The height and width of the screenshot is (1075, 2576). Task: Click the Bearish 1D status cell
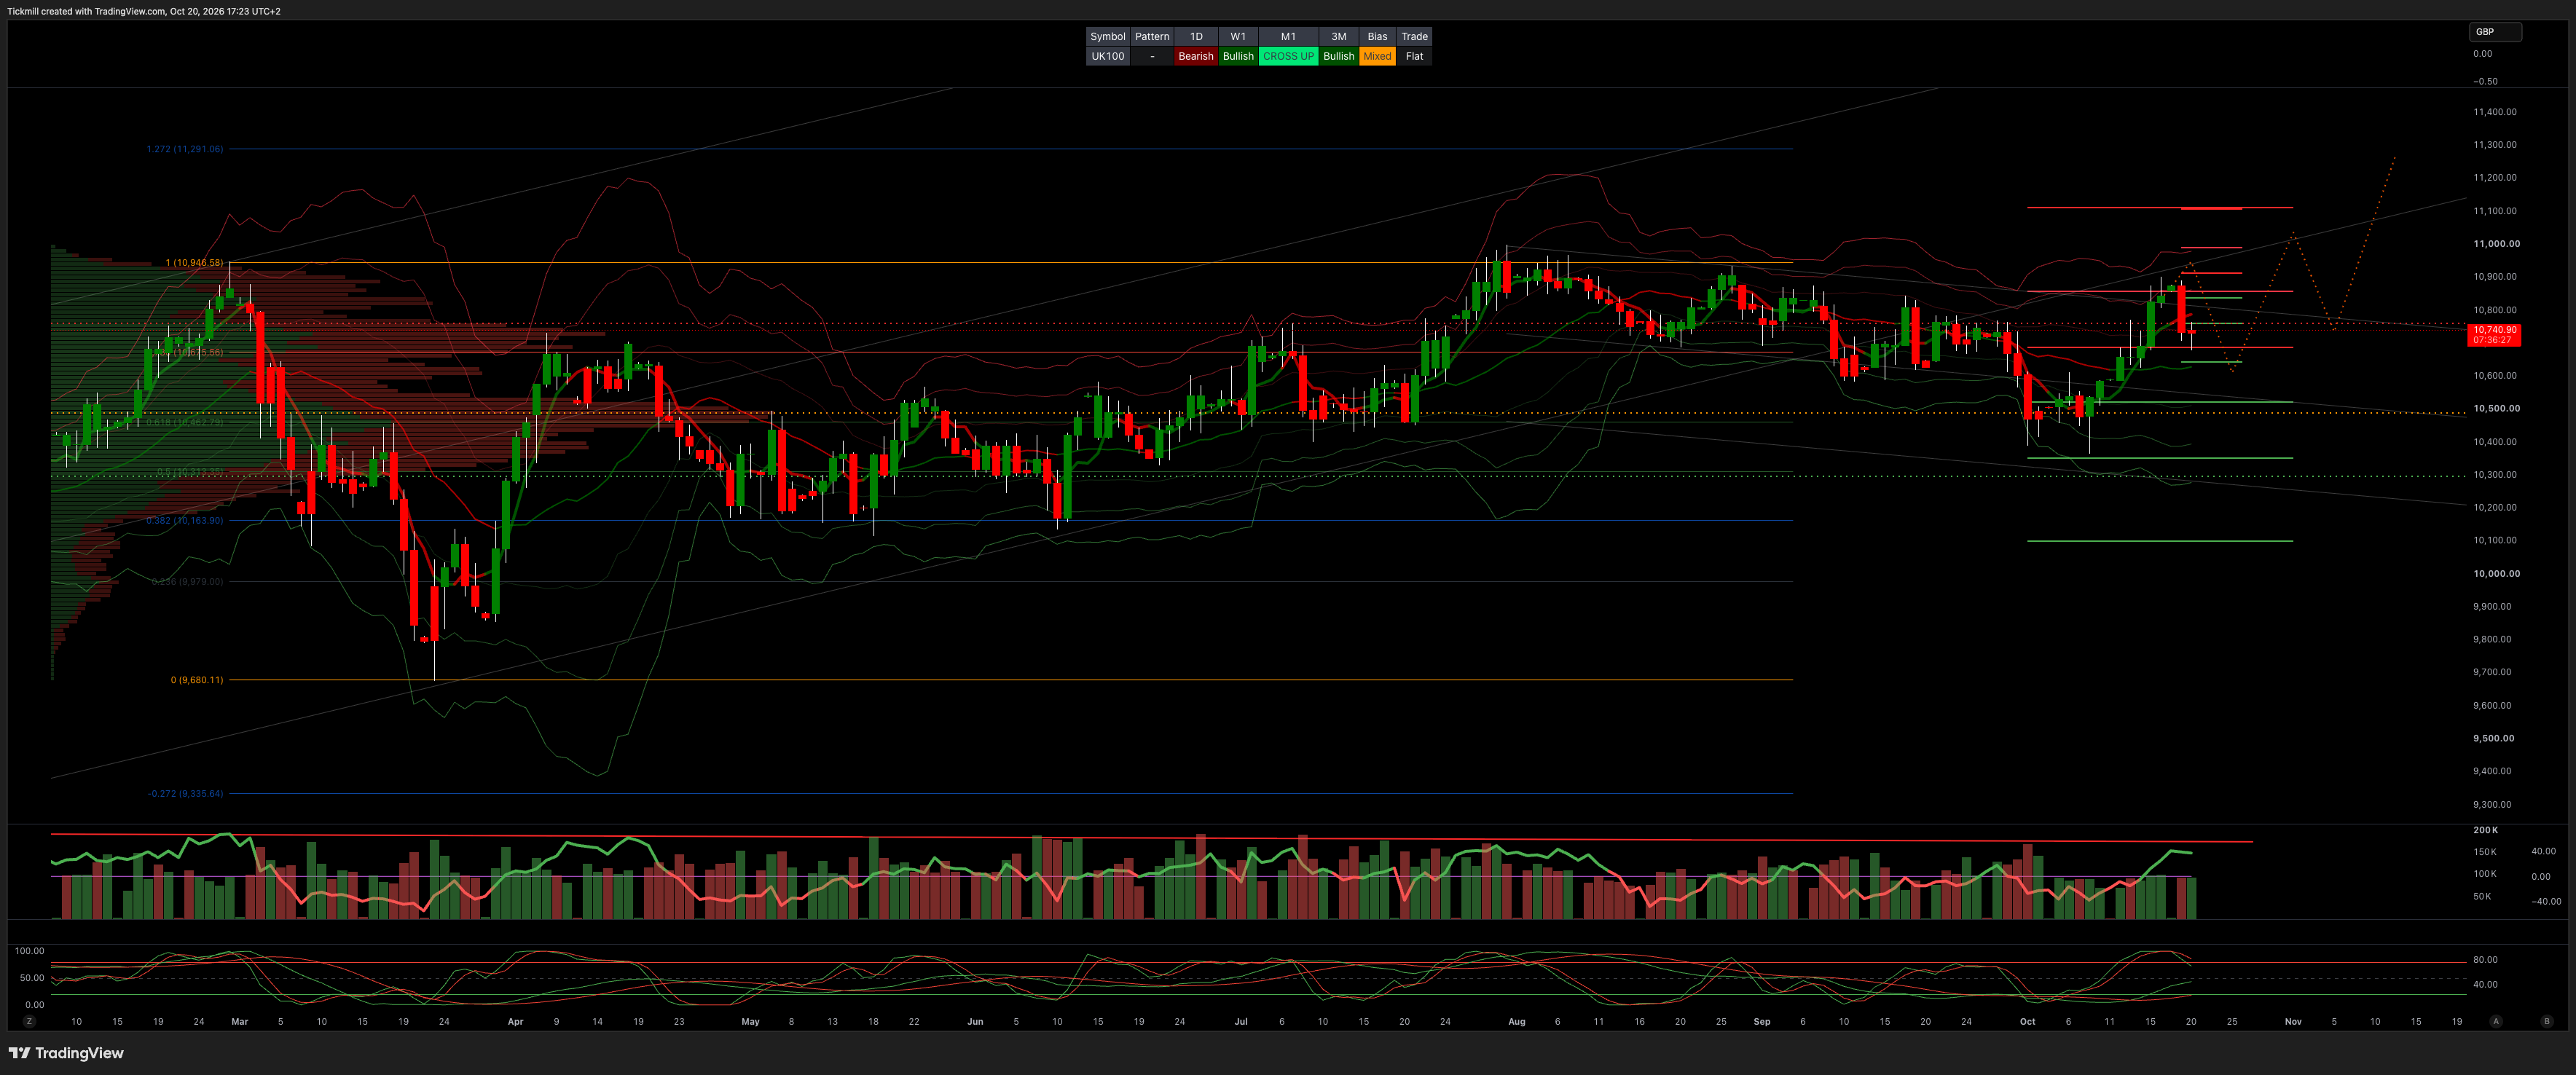(1195, 56)
